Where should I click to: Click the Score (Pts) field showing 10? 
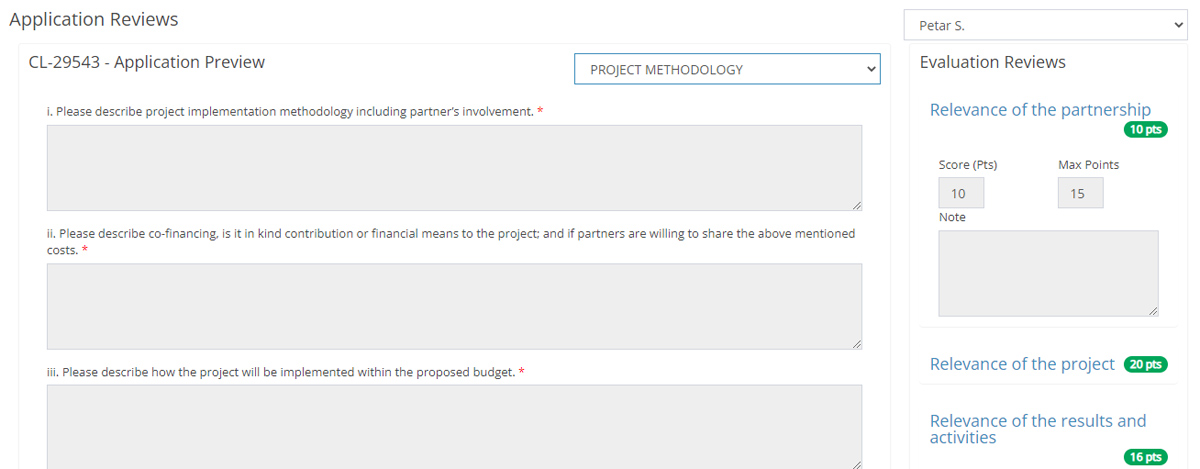click(x=960, y=193)
